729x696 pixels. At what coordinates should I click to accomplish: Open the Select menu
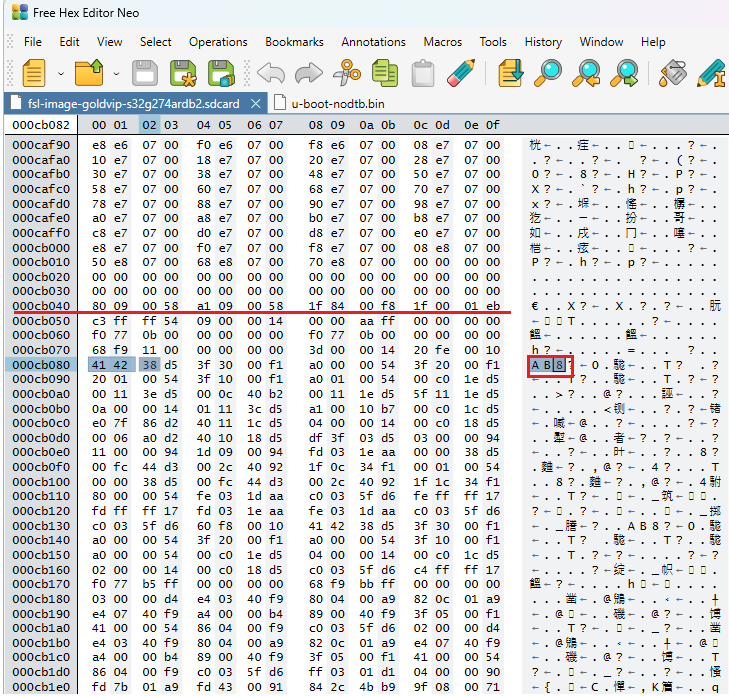click(x=155, y=42)
